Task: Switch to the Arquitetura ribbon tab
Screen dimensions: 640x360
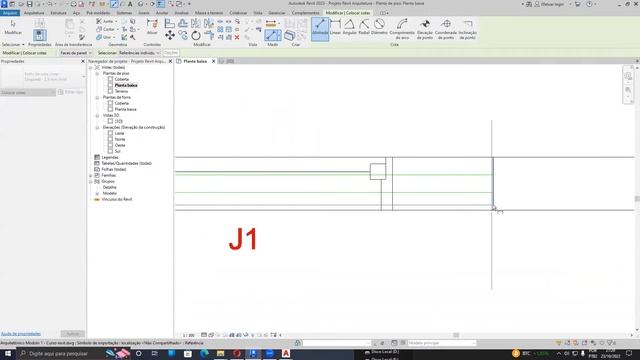Action: (x=34, y=13)
